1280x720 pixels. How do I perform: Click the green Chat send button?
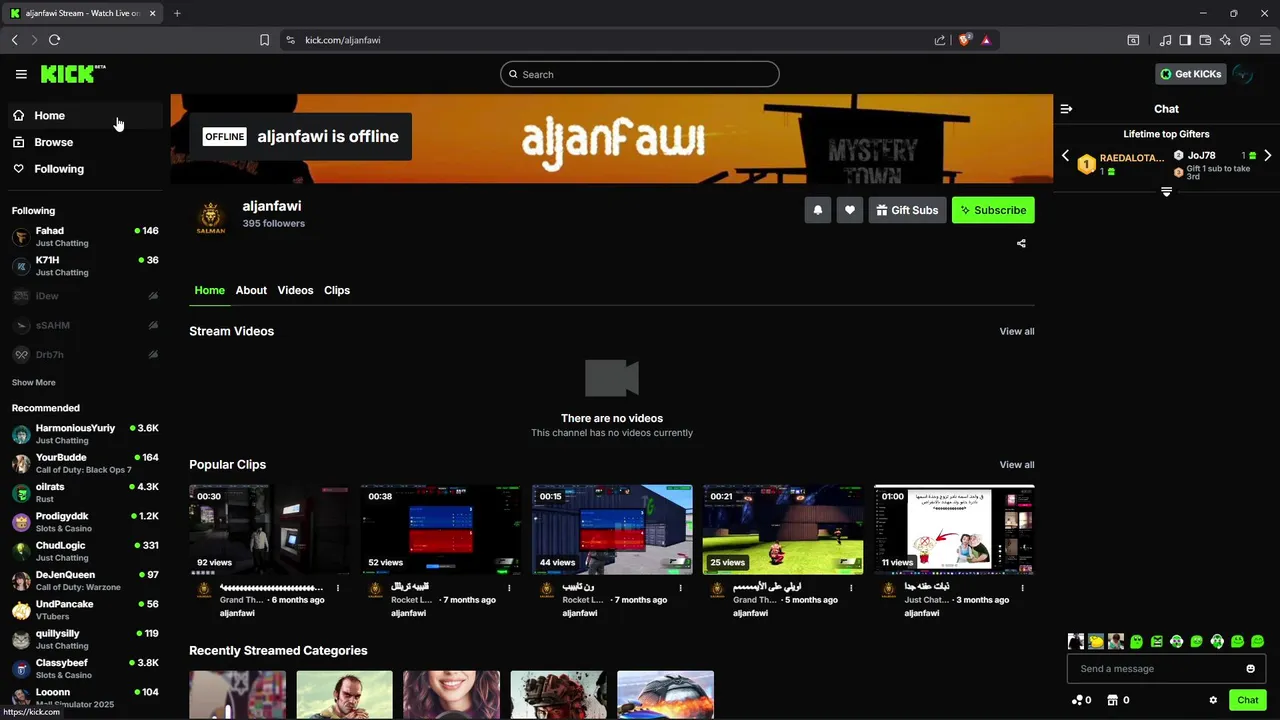[1248, 700]
